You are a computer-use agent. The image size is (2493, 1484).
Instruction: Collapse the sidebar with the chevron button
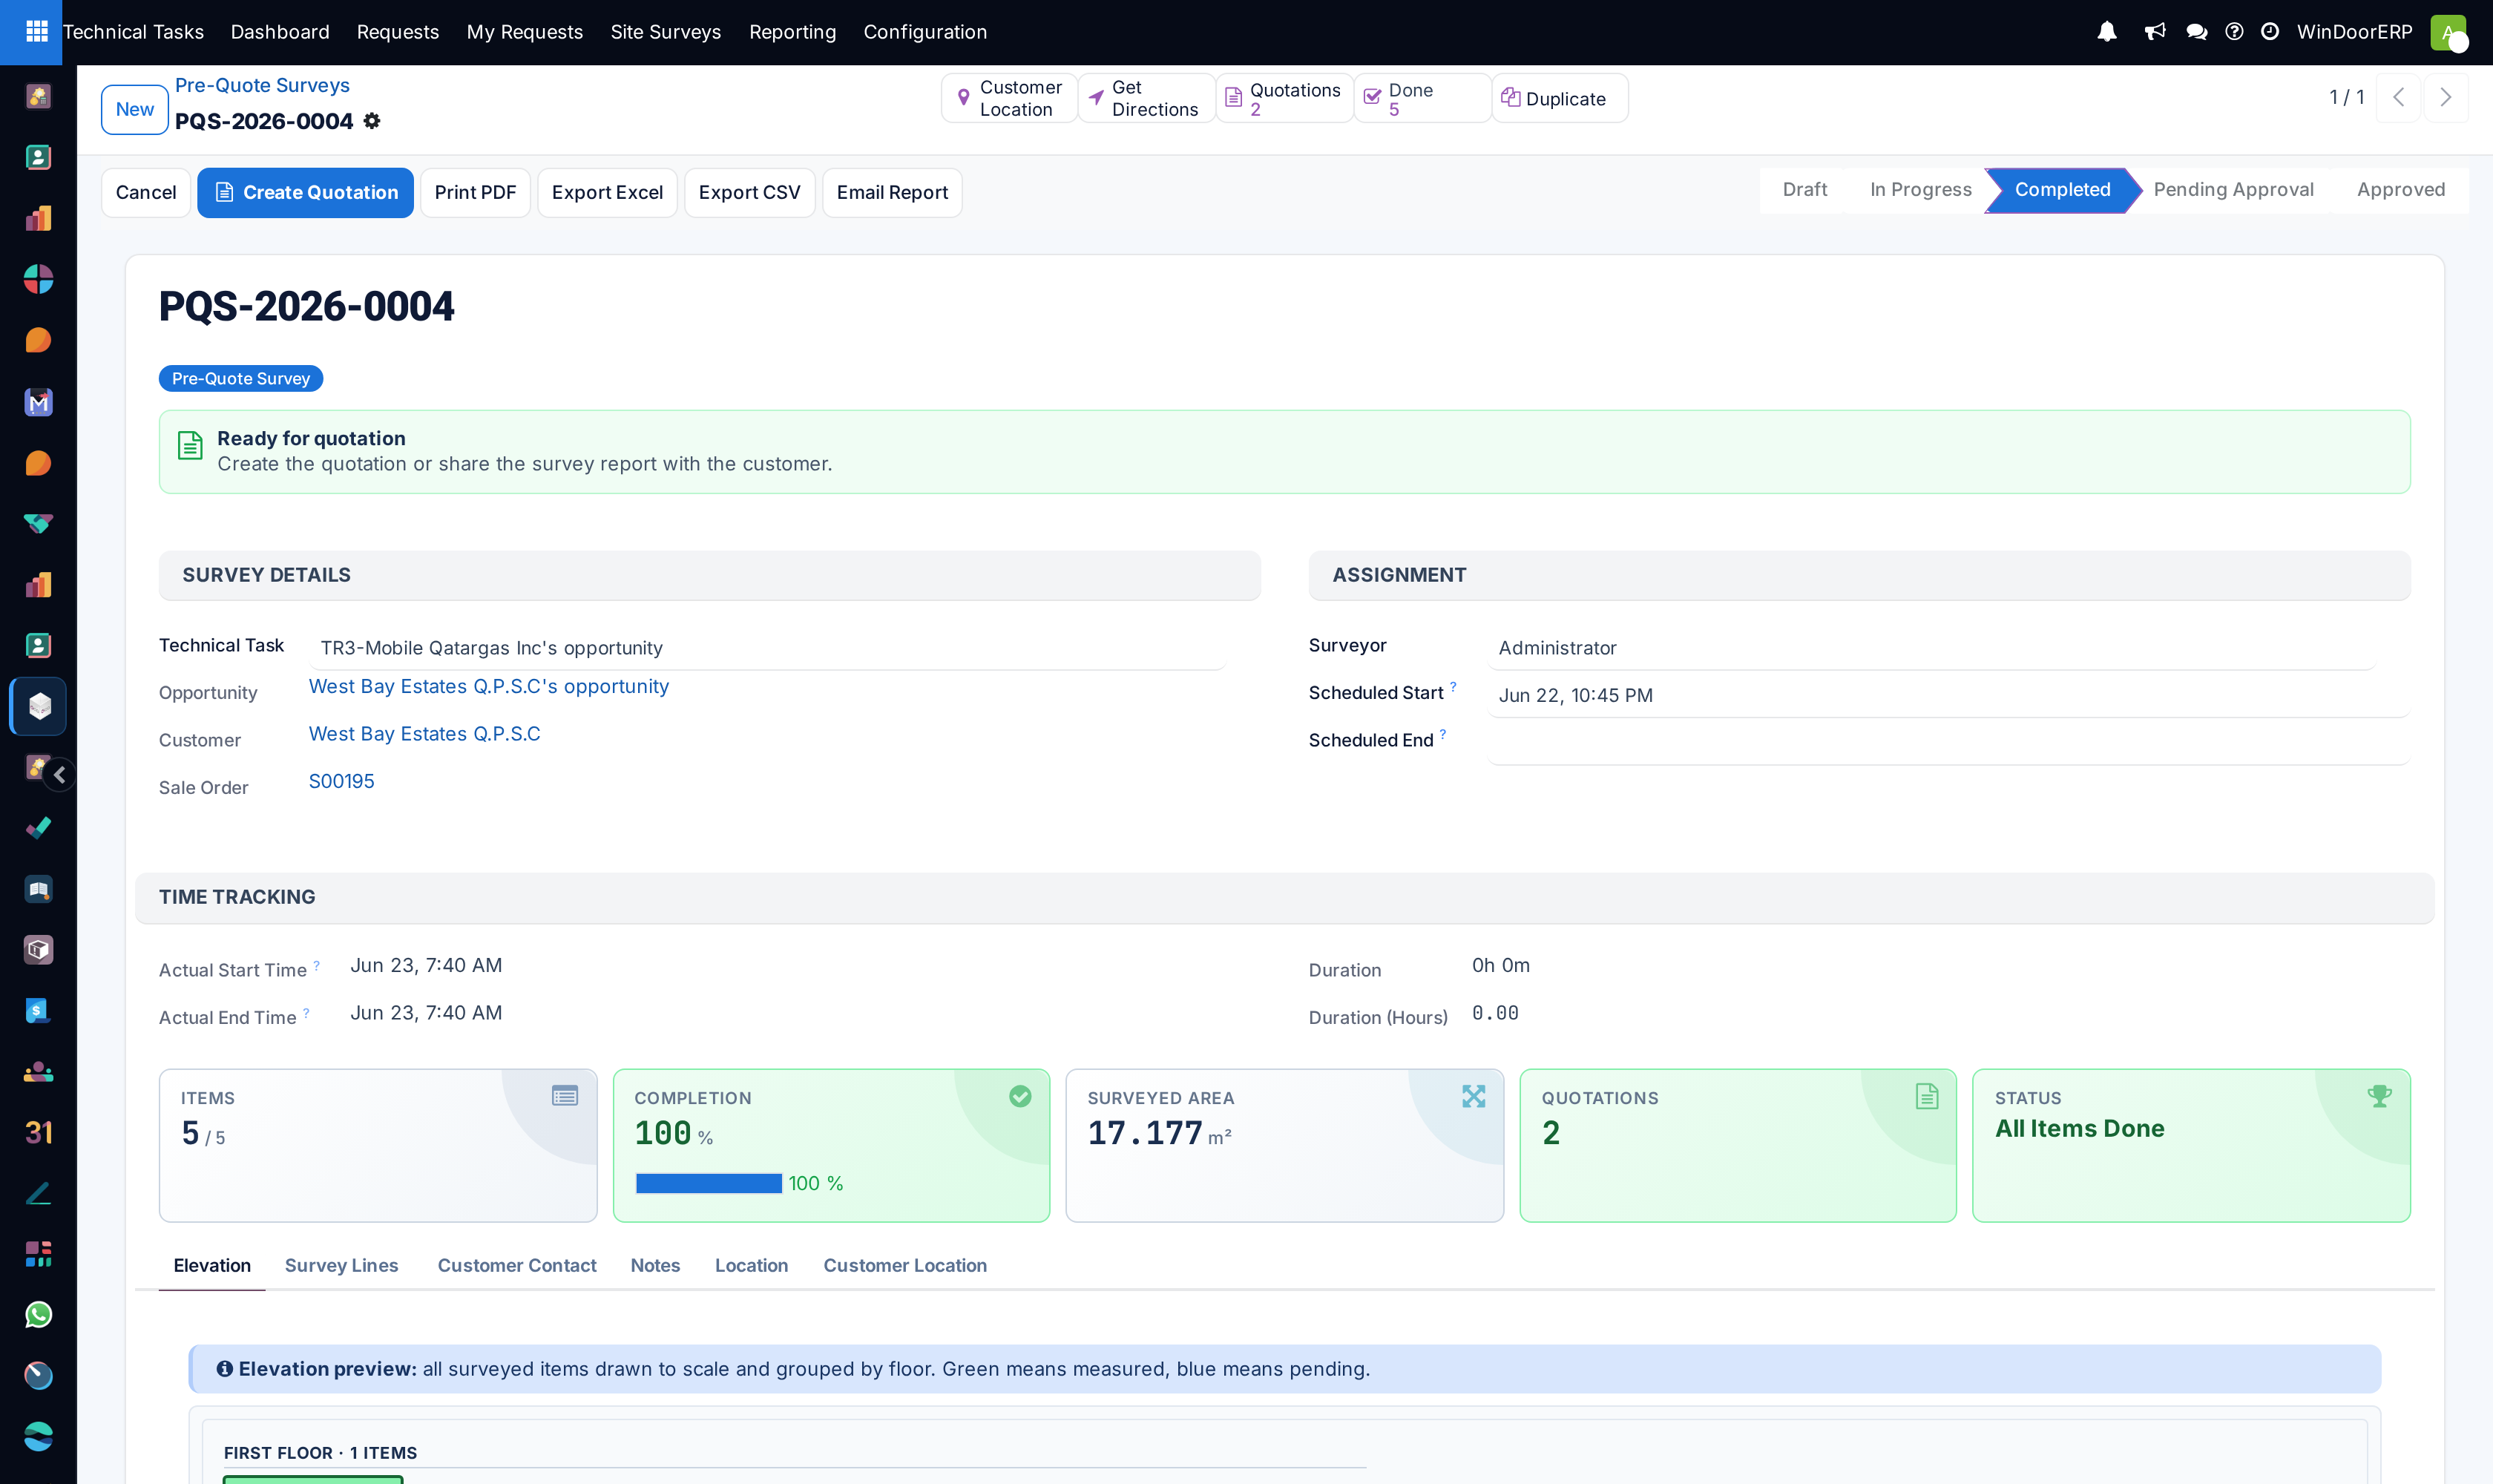click(x=60, y=775)
